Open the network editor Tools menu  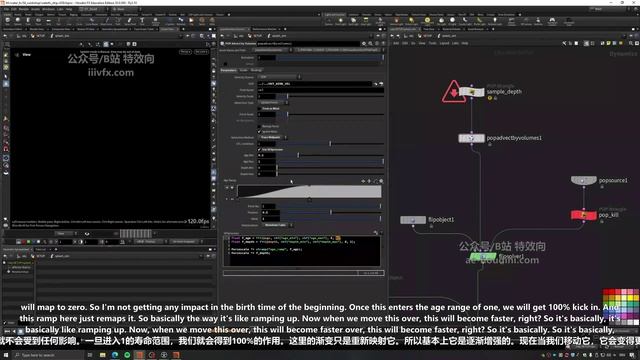pyautogui.click(x=432, y=43)
